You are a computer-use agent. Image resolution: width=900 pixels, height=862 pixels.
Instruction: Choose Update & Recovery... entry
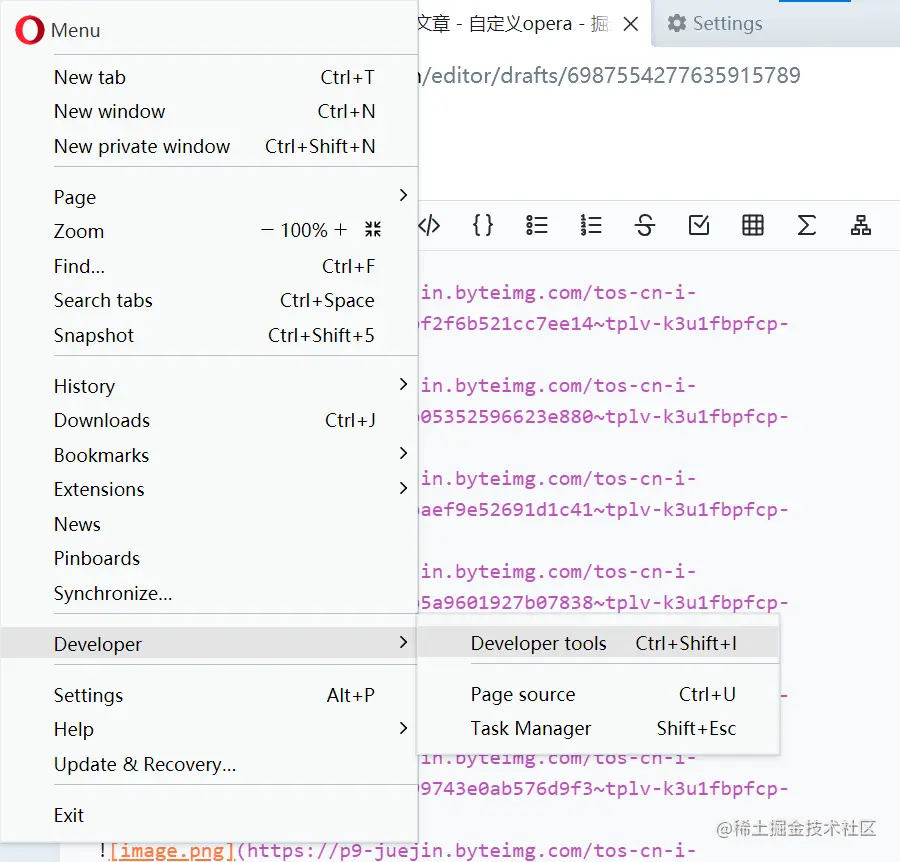point(210,764)
